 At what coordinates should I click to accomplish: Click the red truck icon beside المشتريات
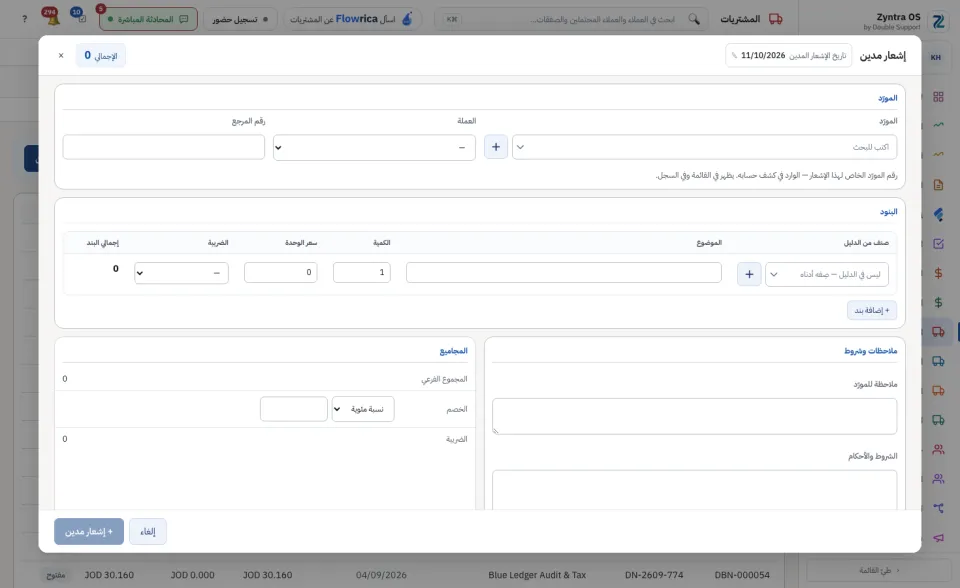[776, 19]
